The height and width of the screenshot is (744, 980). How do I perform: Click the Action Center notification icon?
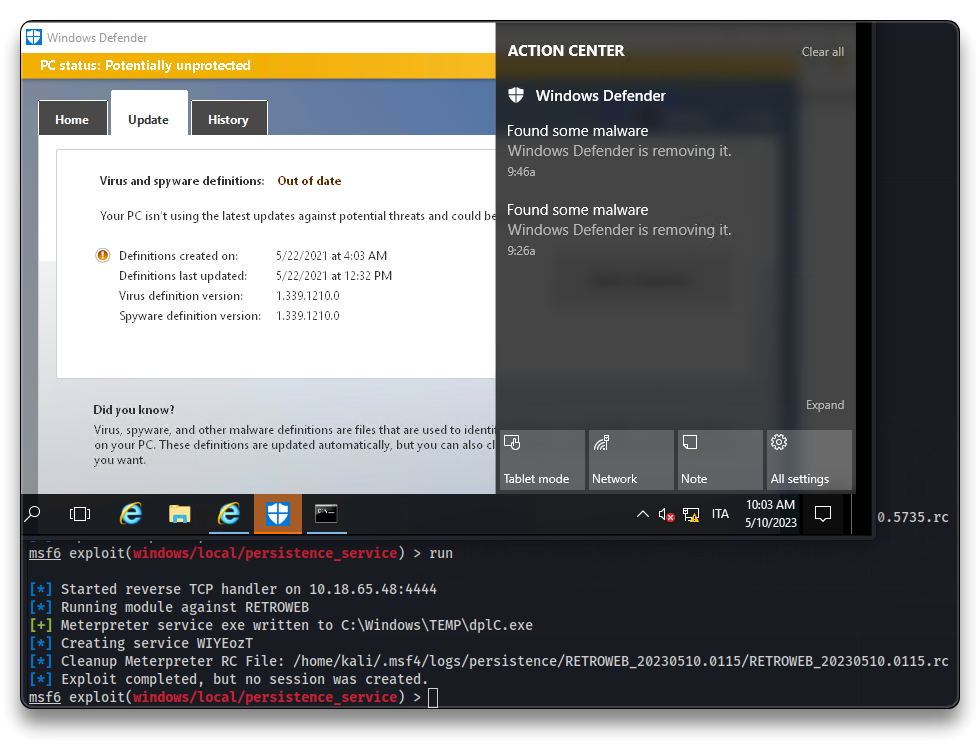point(823,514)
